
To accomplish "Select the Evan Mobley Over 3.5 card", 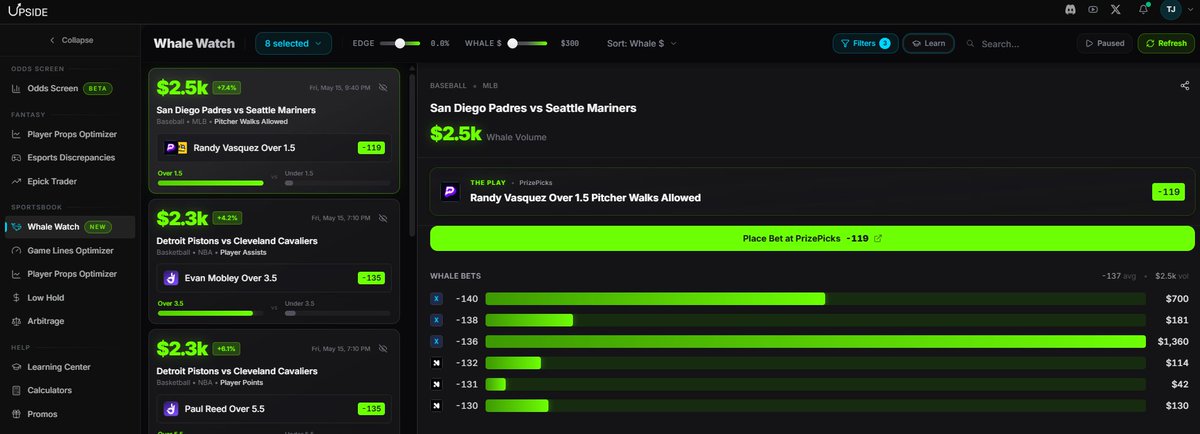I will point(274,278).
